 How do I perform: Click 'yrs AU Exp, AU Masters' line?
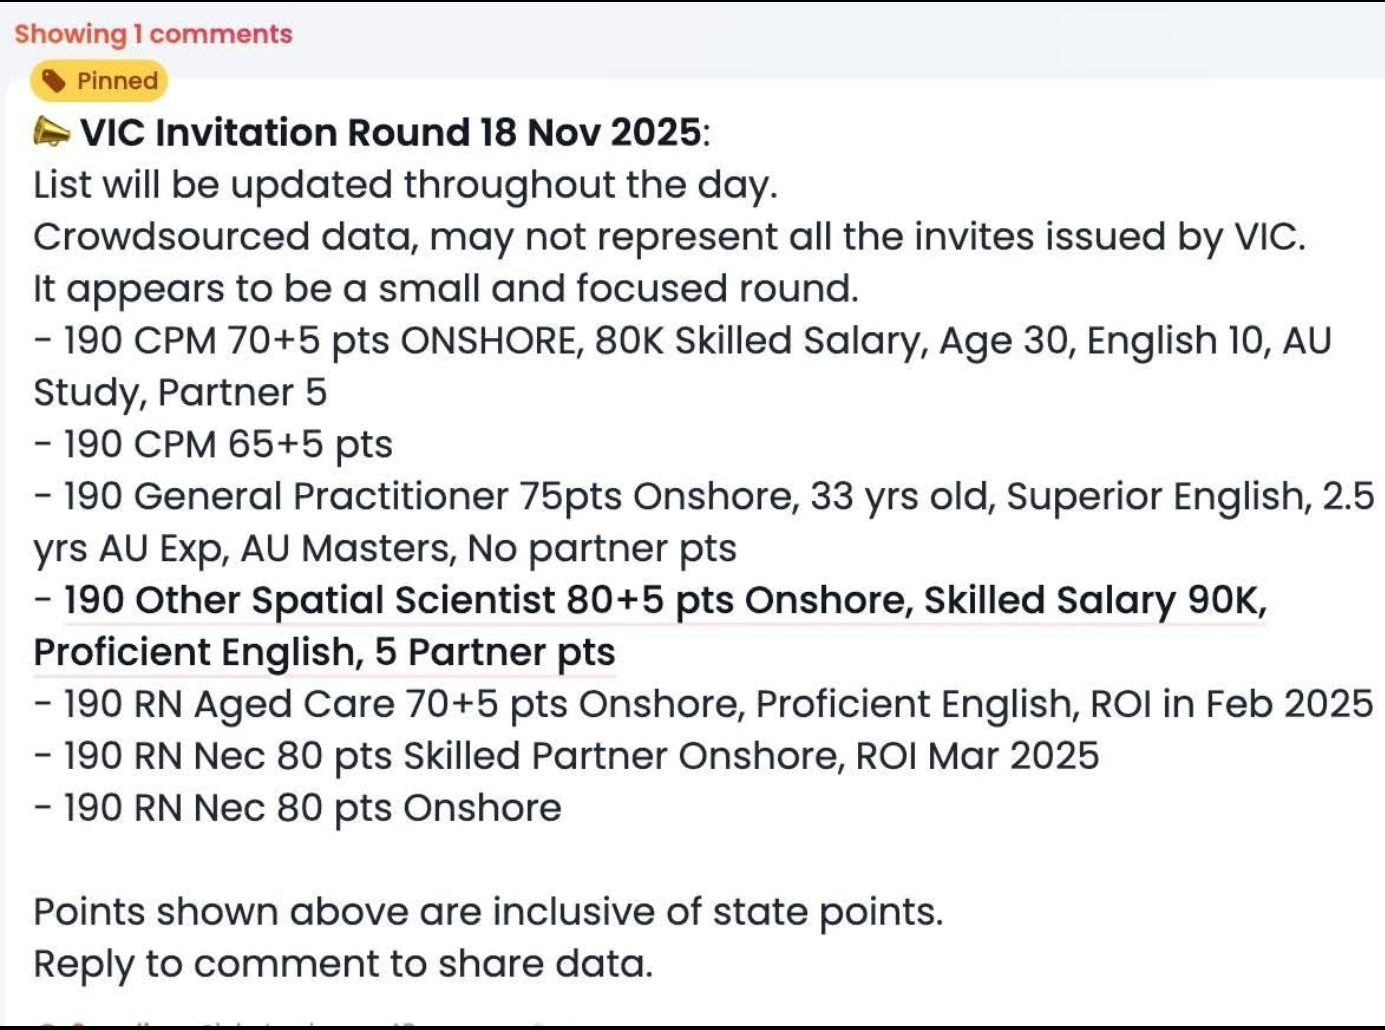click(385, 549)
